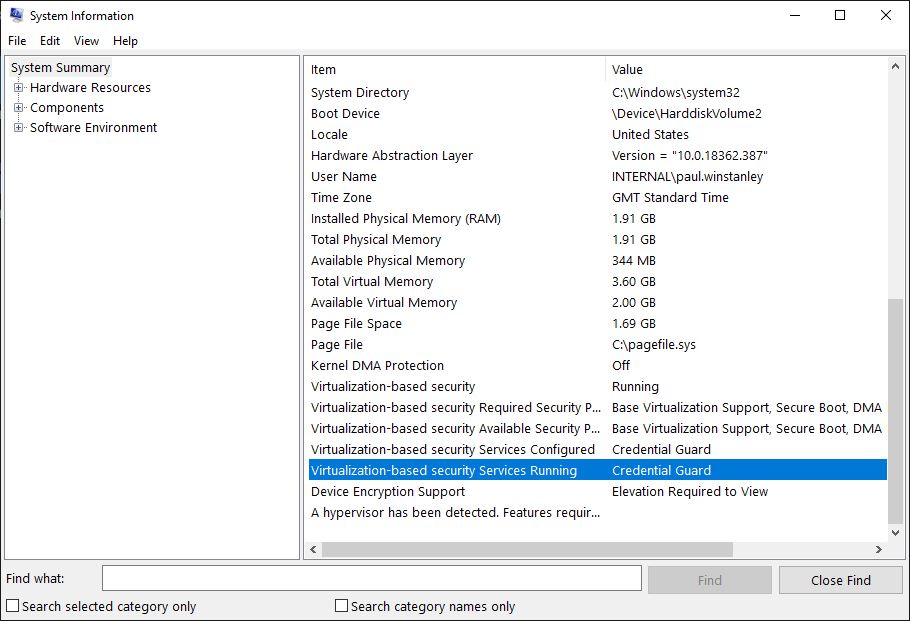The height and width of the screenshot is (621, 910).
Task: Open the Edit menu
Action: point(49,40)
